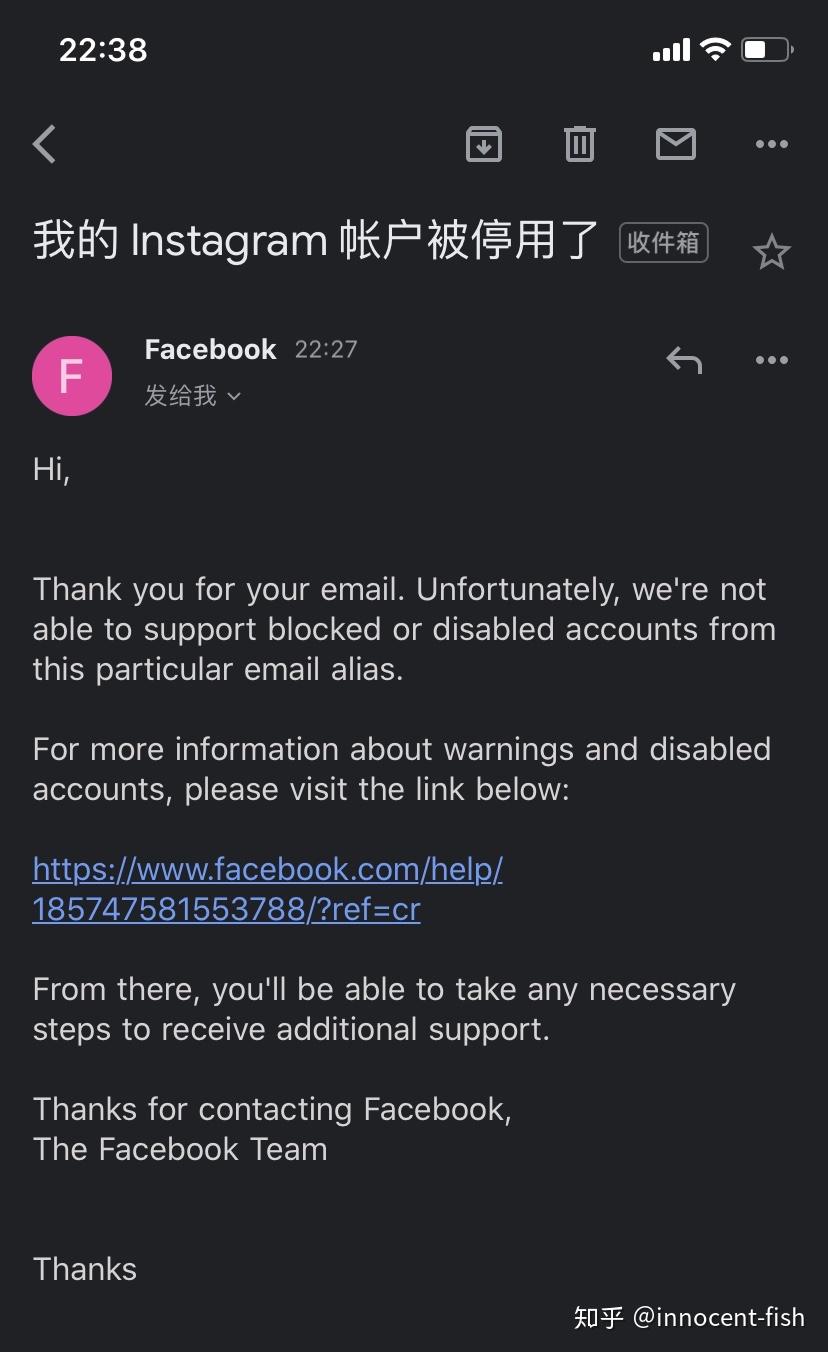Viewport: 828px width, 1352px height.
Task: Tap the status bar clock 22:38
Action: (103, 49)
